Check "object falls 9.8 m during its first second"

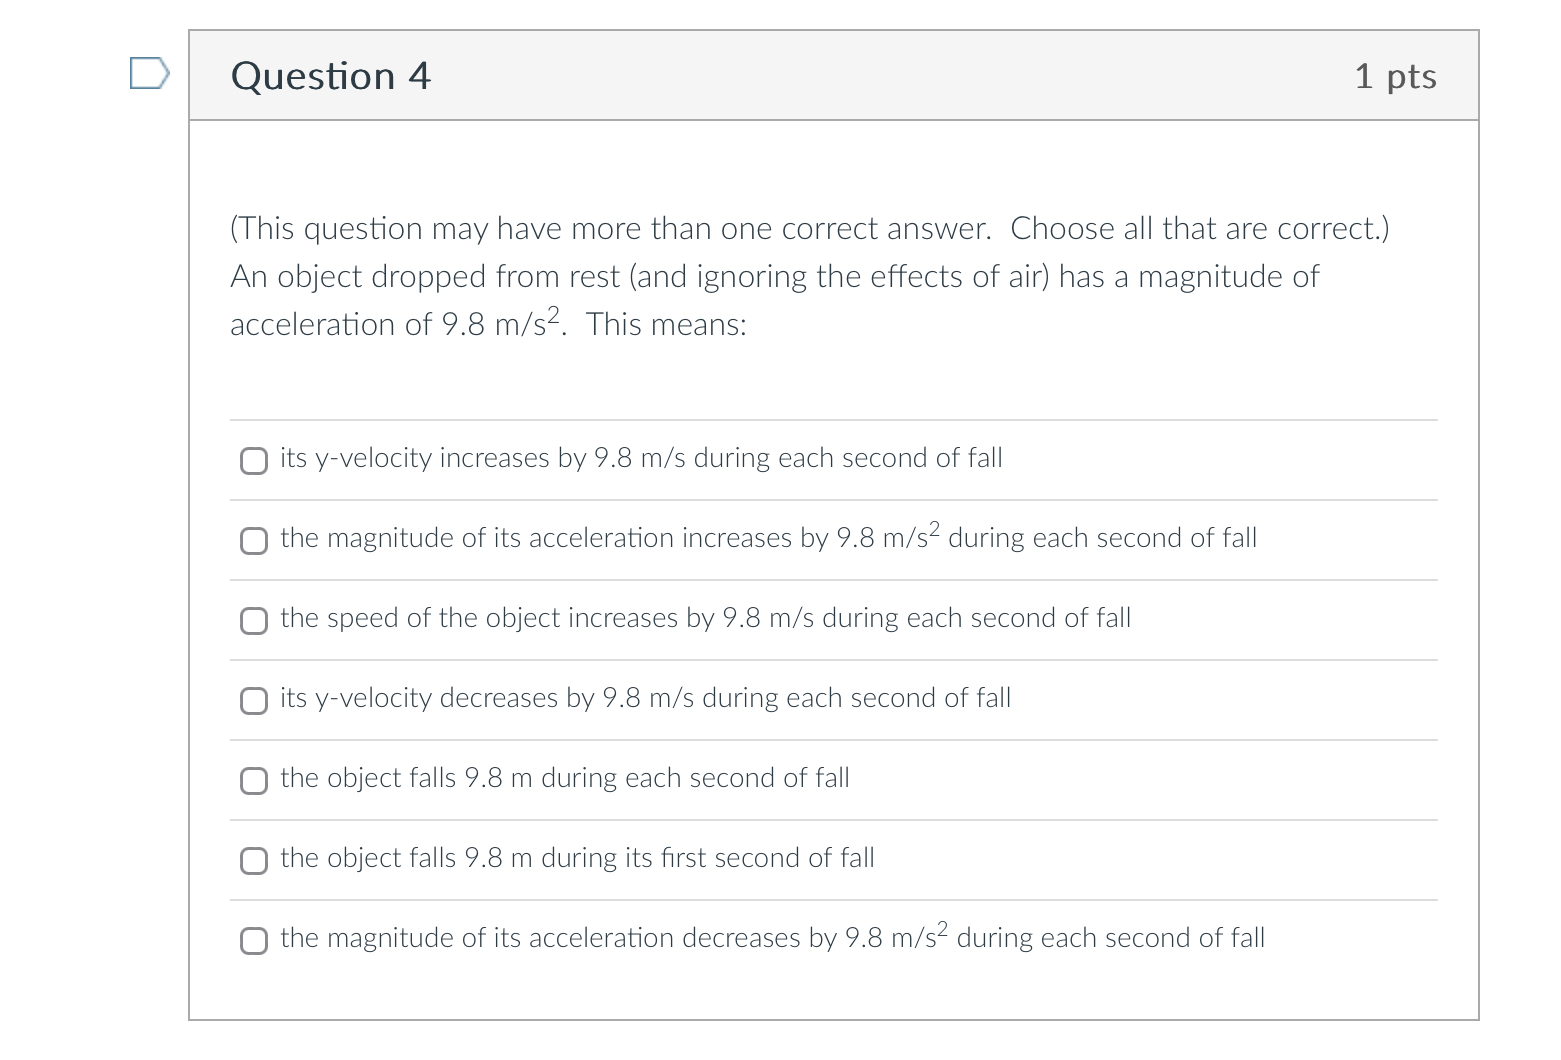coord(254,860)
